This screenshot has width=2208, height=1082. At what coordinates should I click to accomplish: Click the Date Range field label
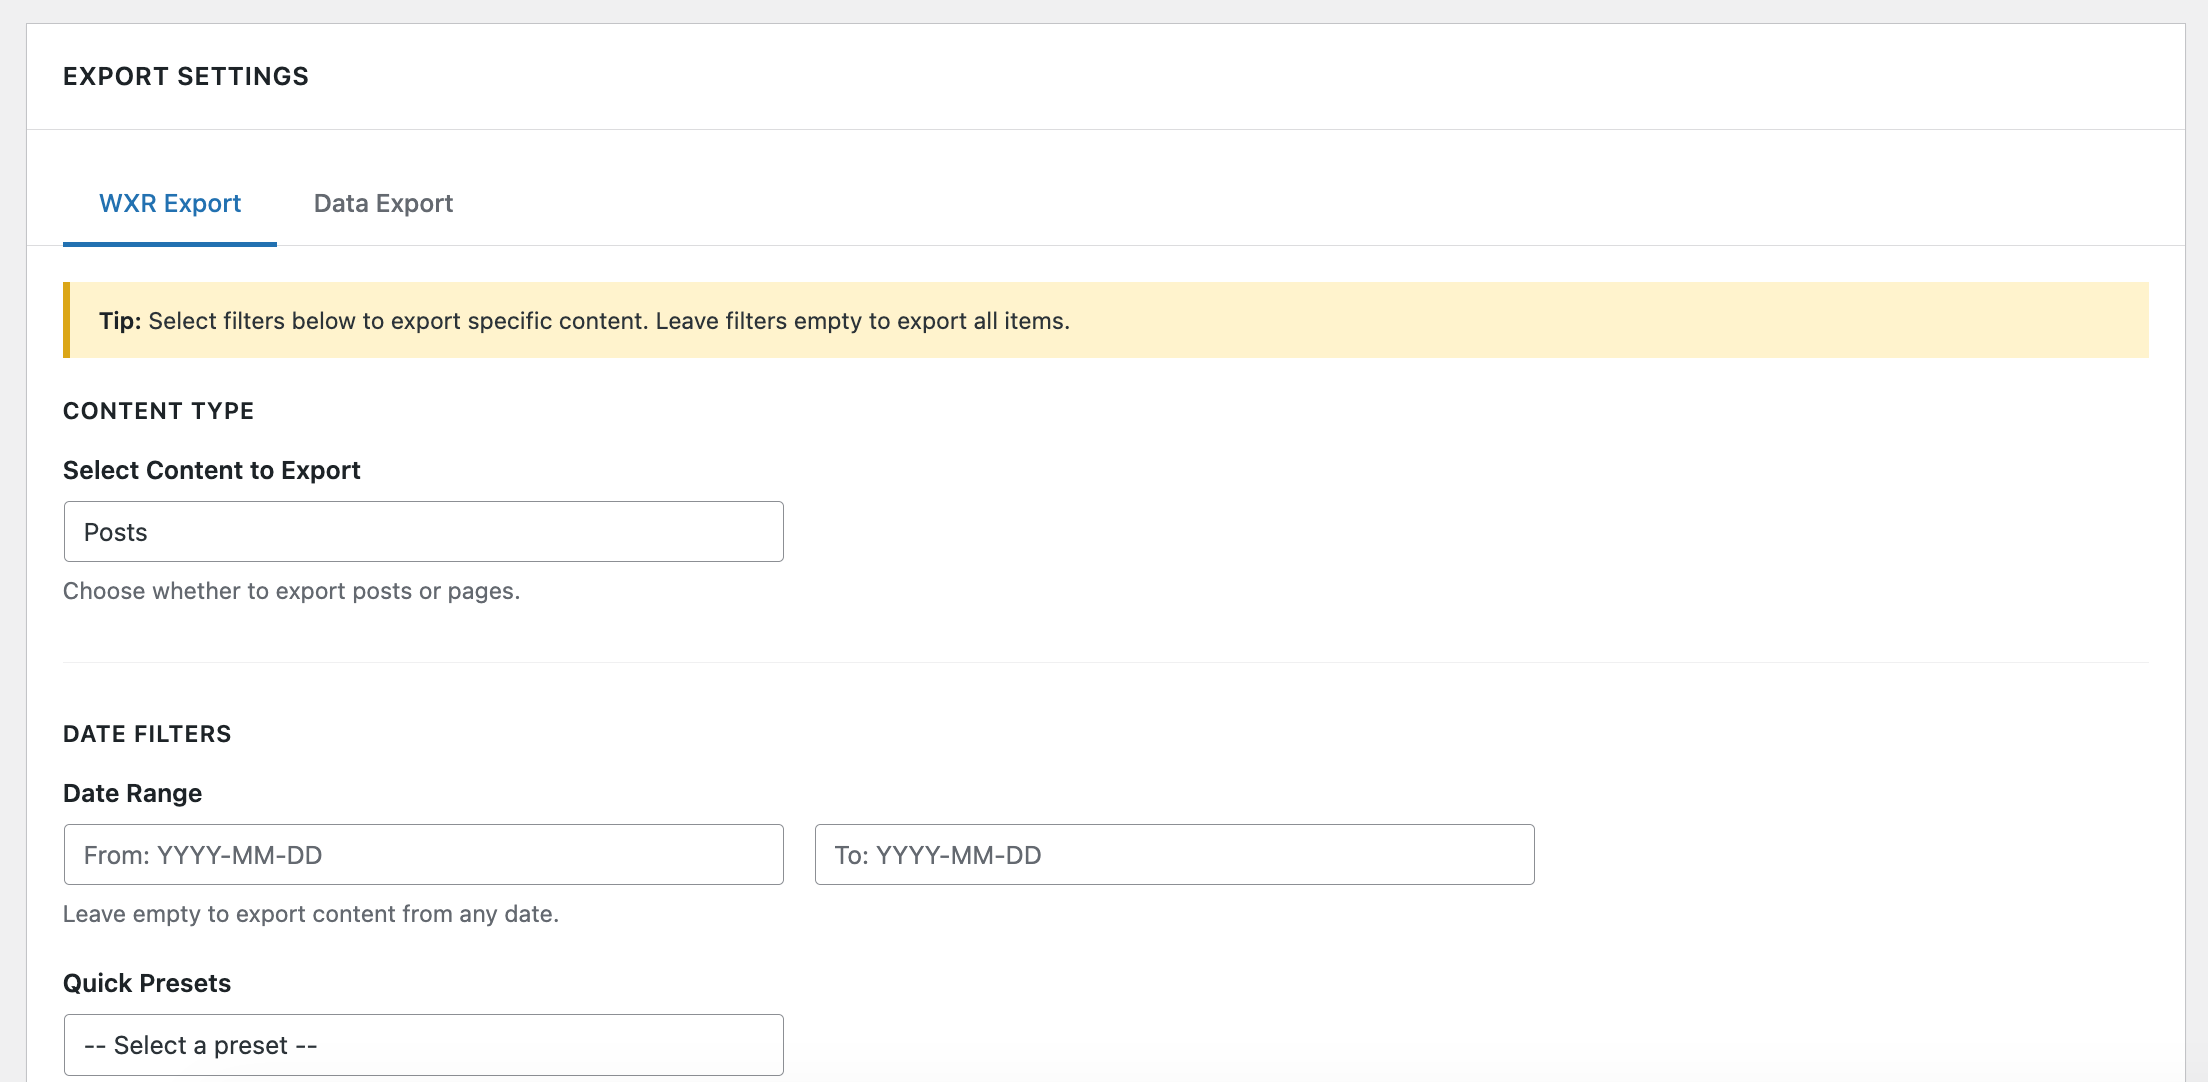pos(132,793)
